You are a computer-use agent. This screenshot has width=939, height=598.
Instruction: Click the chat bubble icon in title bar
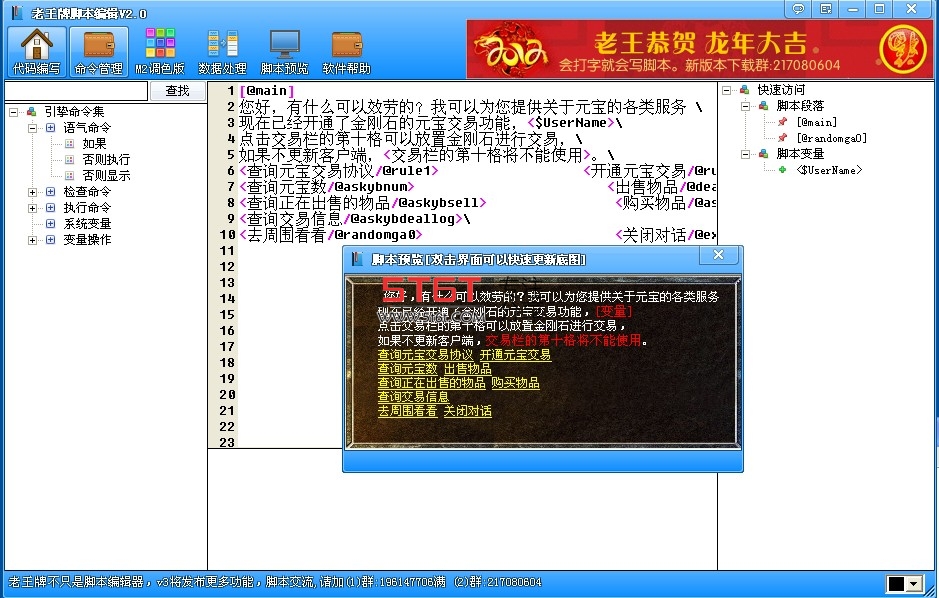tap(798, 8)
